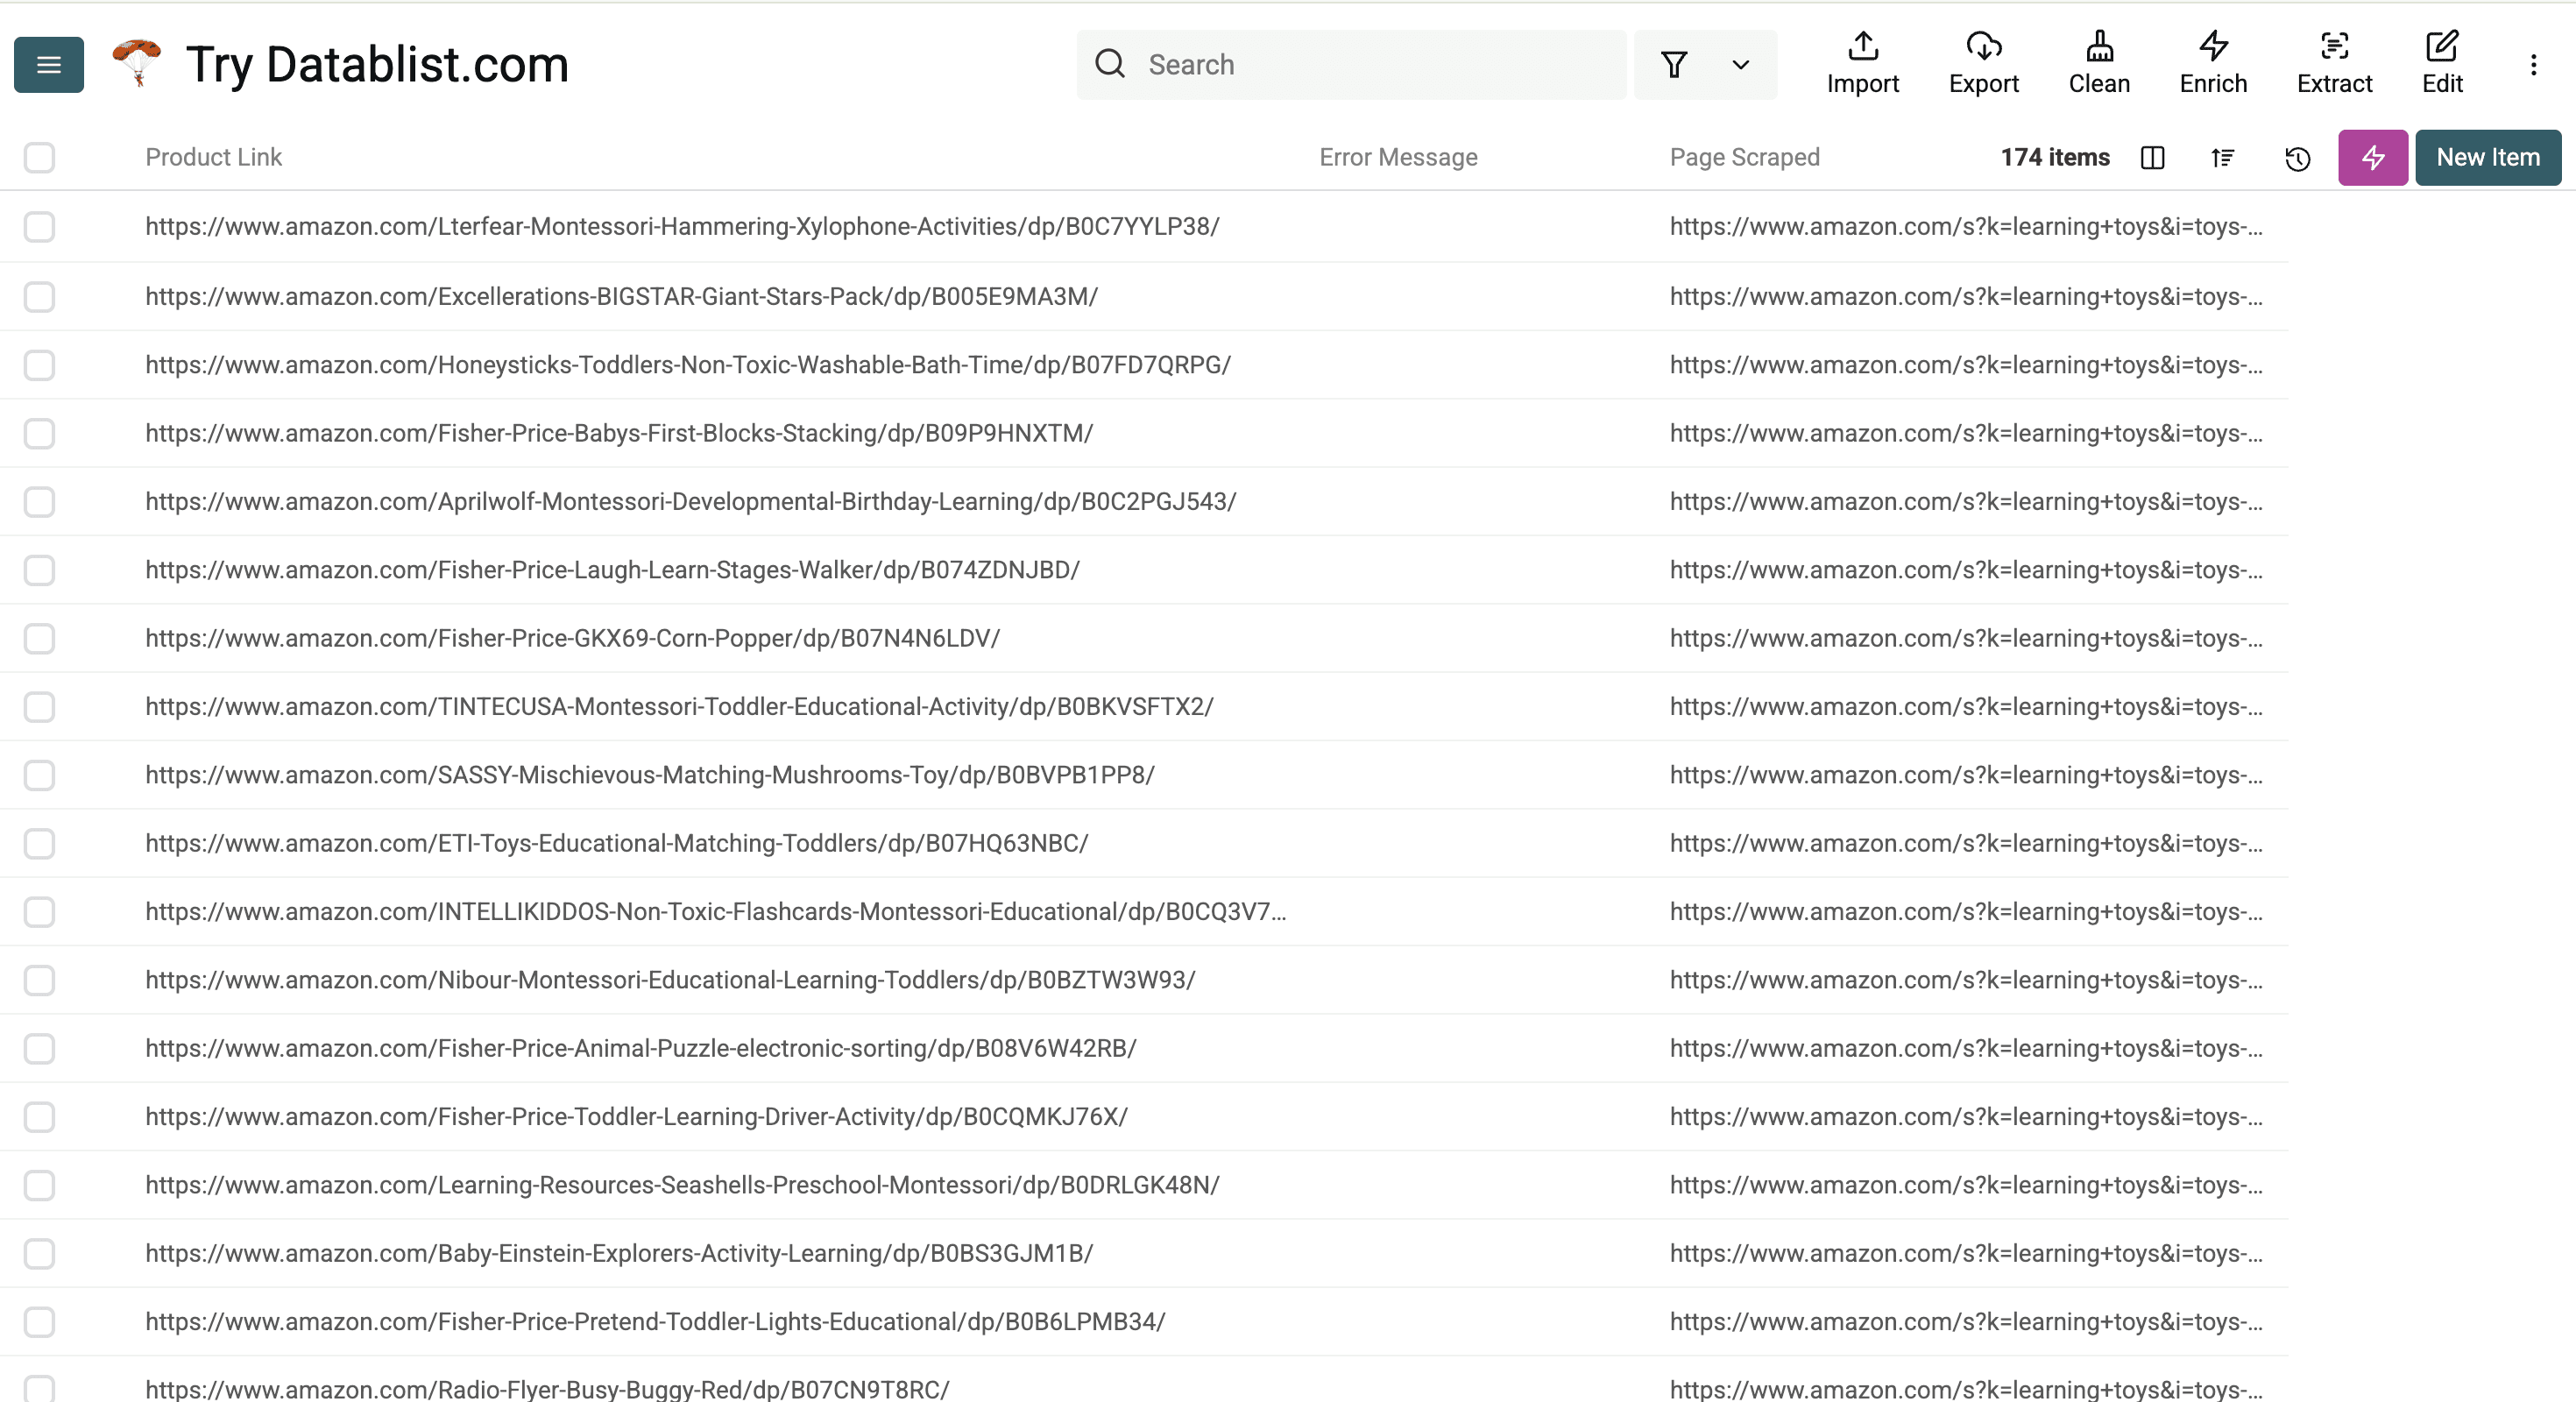Expand the filter dropdown chevron

click(1740, 64)
